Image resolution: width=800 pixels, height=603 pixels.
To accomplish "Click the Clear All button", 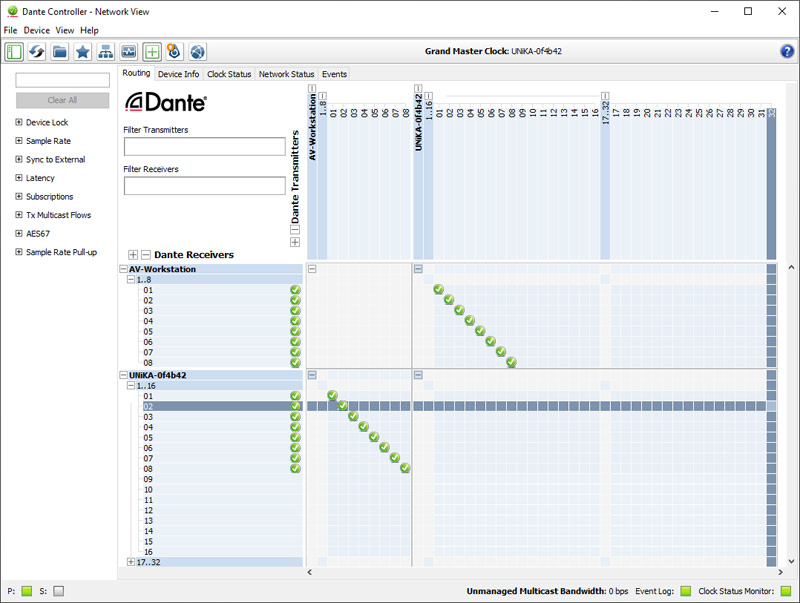I will tap(62, 100).
